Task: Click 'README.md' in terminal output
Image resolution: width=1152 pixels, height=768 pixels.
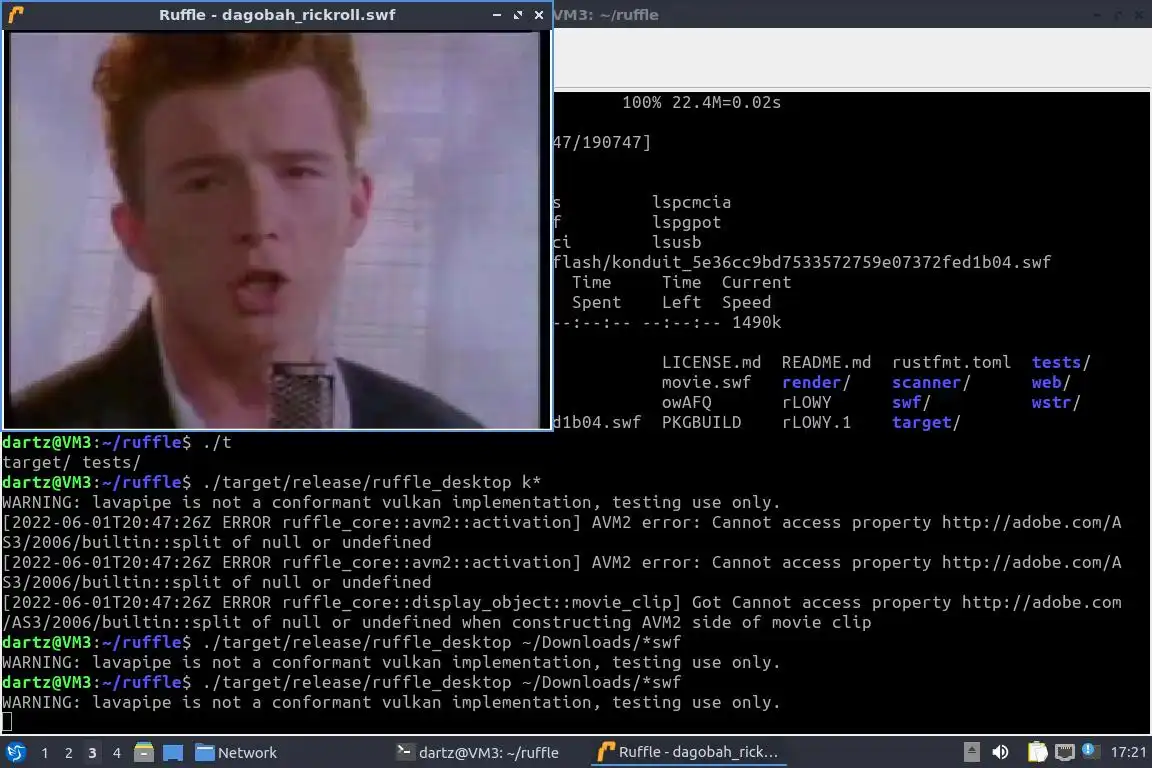Action: (826, 362)
